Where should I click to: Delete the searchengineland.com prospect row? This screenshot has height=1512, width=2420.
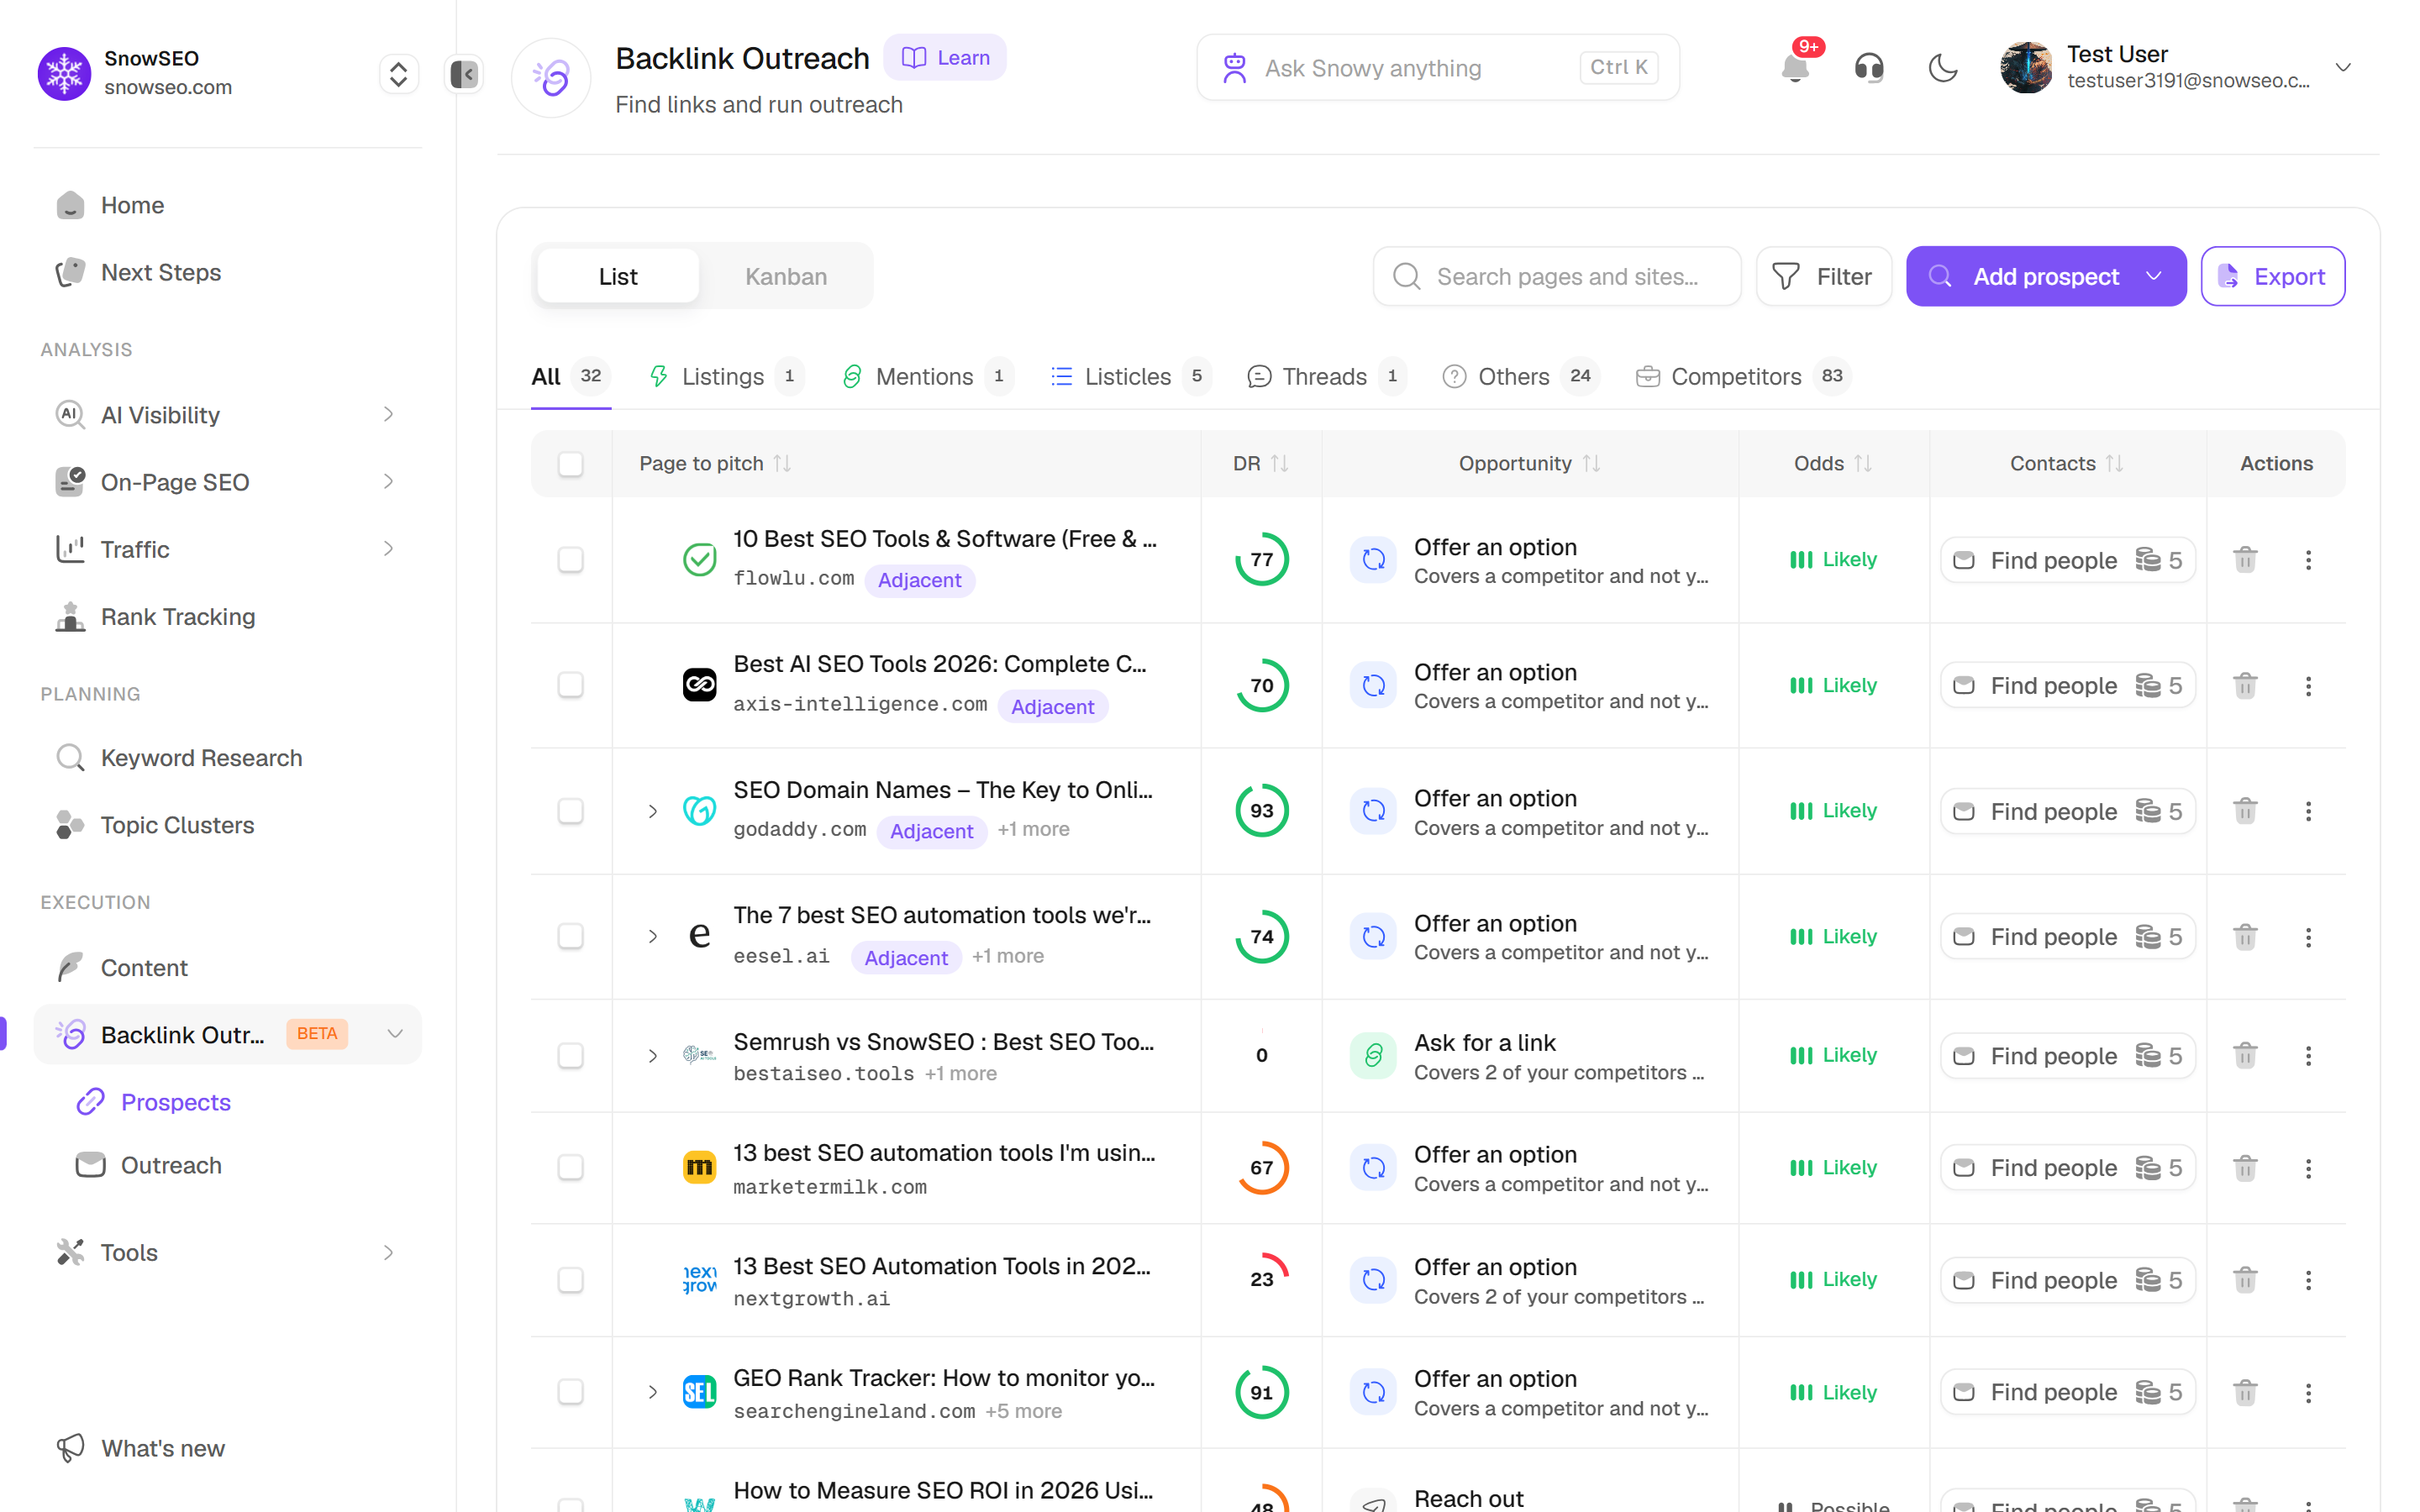coord(2245,1392)
